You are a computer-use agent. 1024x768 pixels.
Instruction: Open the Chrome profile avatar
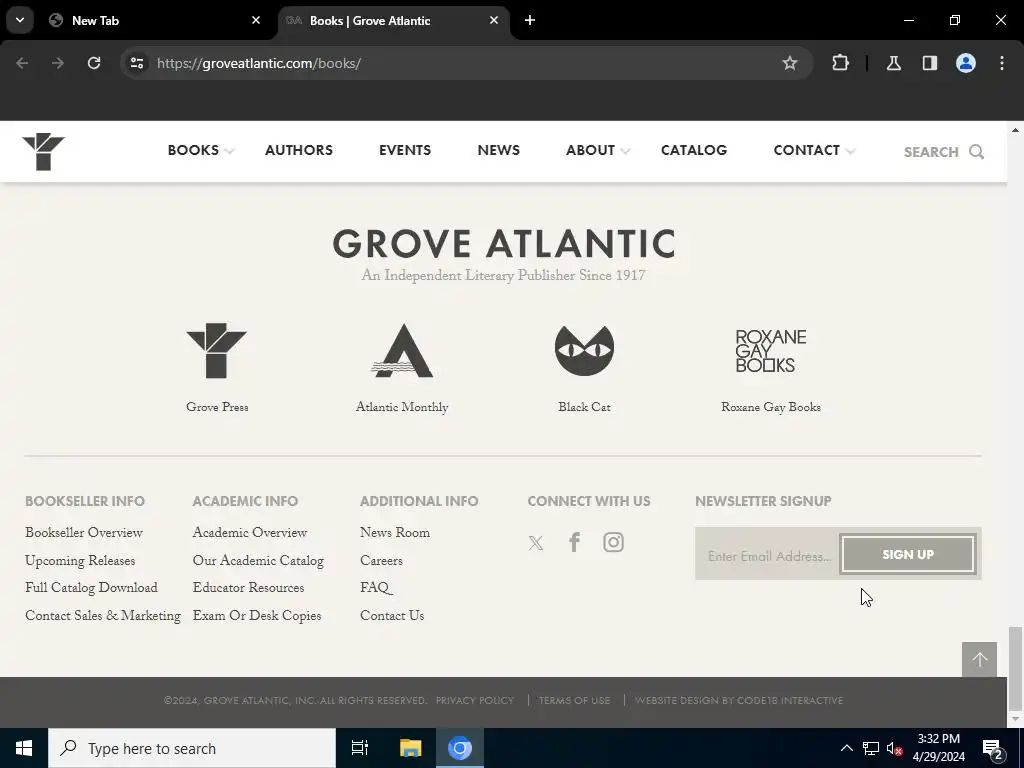(x=966, y=63)
